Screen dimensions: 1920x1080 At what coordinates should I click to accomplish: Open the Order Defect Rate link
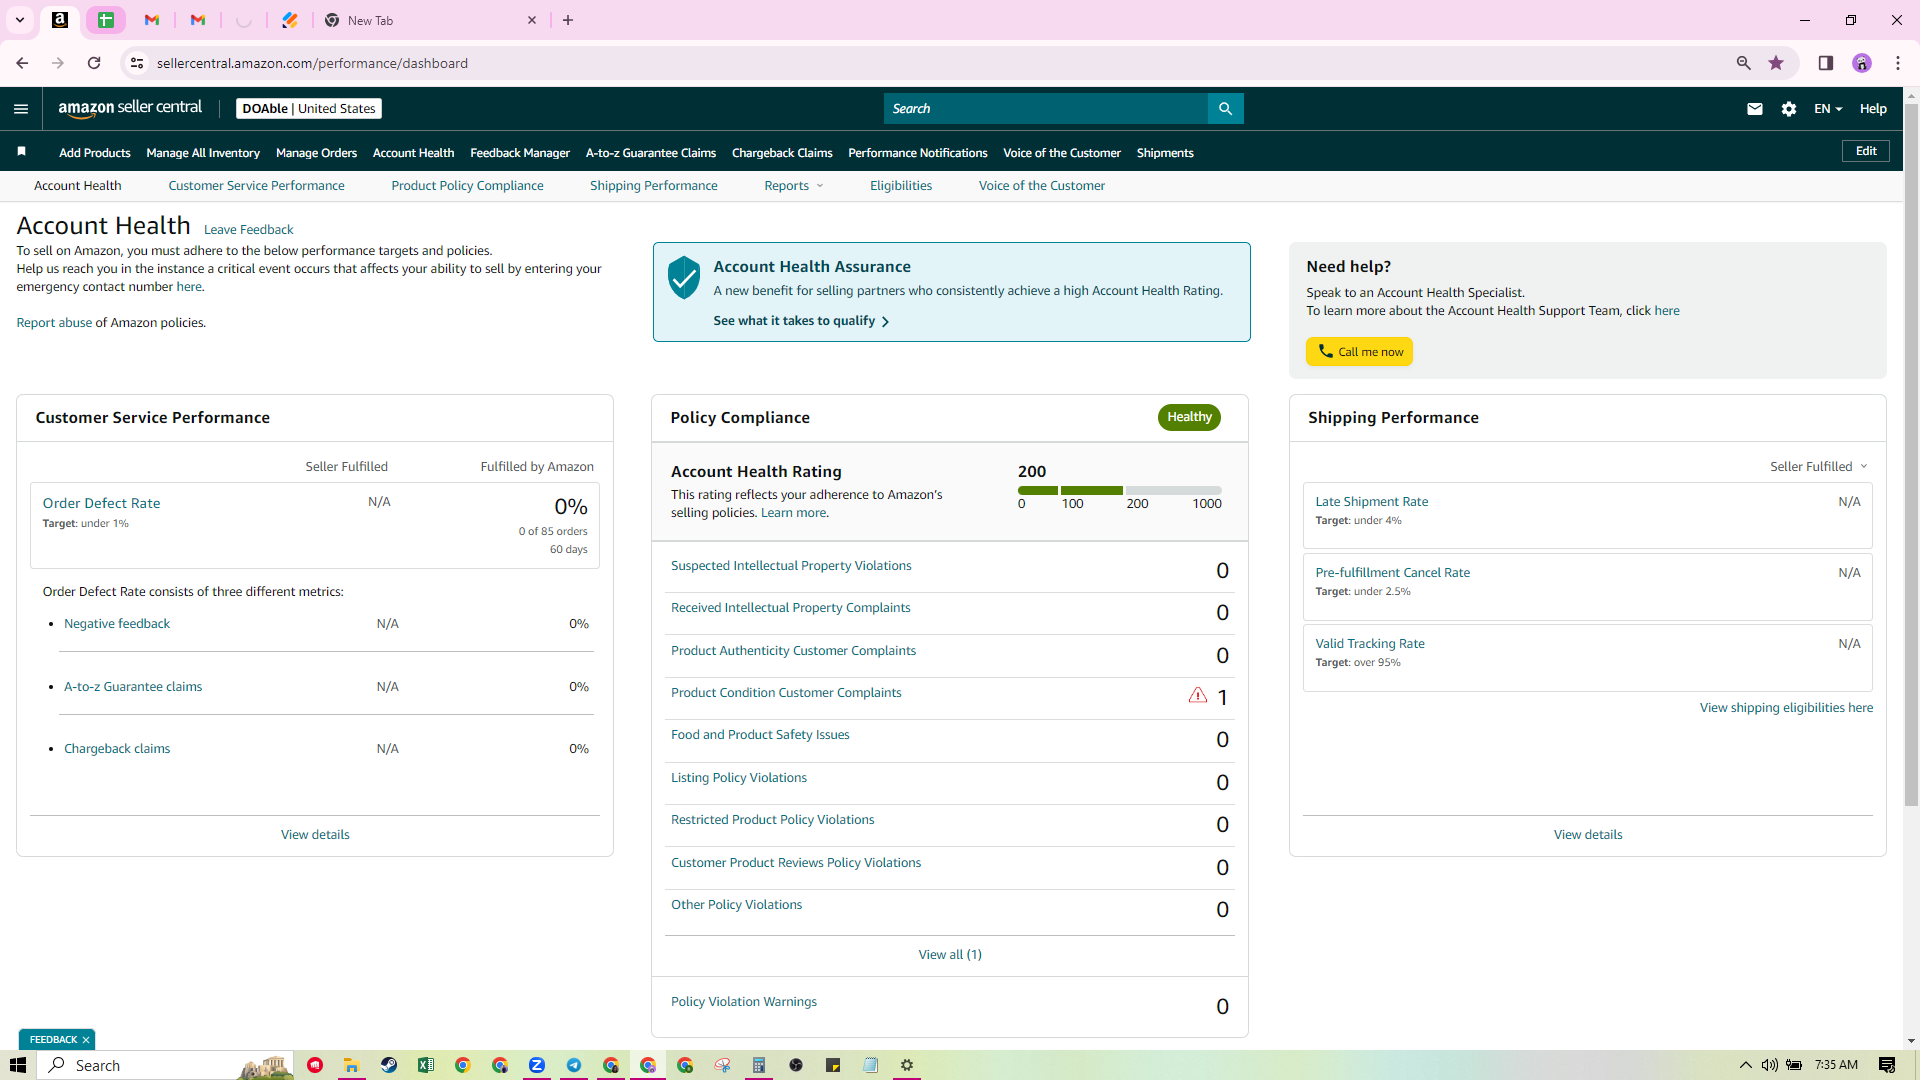pyautogui.click(x=101, y=503)
